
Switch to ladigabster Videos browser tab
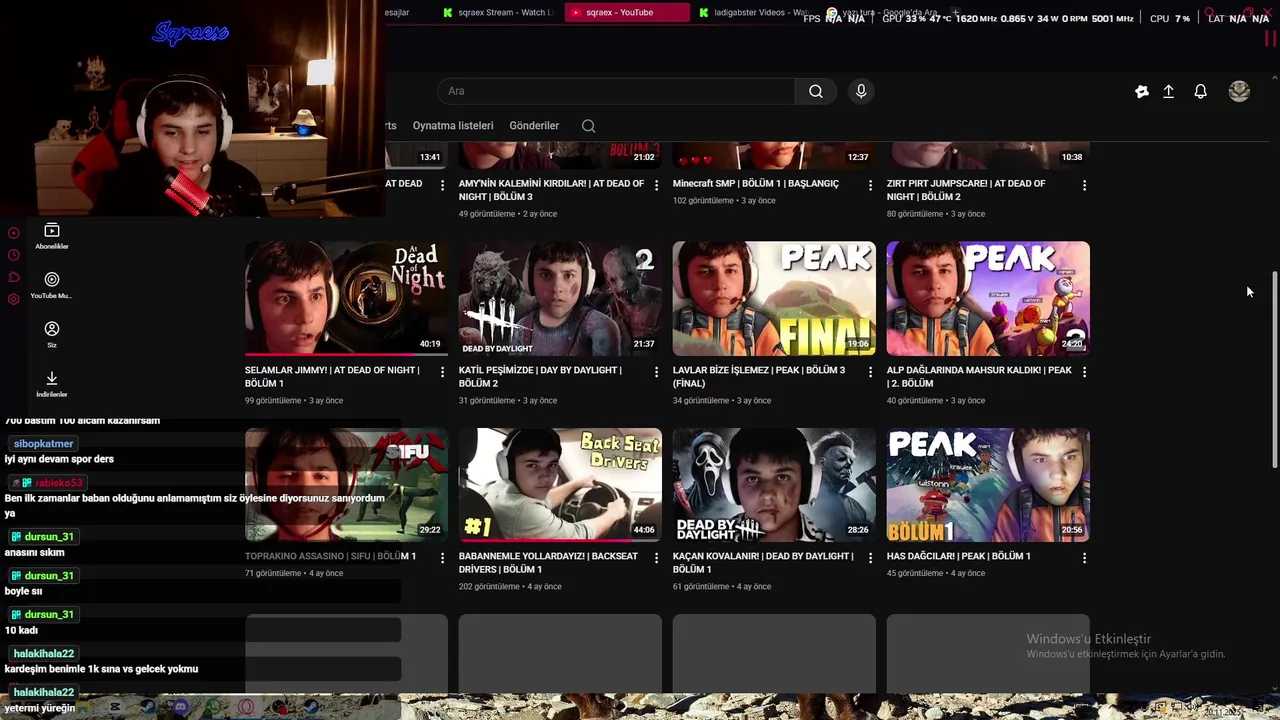pos(754,13)
